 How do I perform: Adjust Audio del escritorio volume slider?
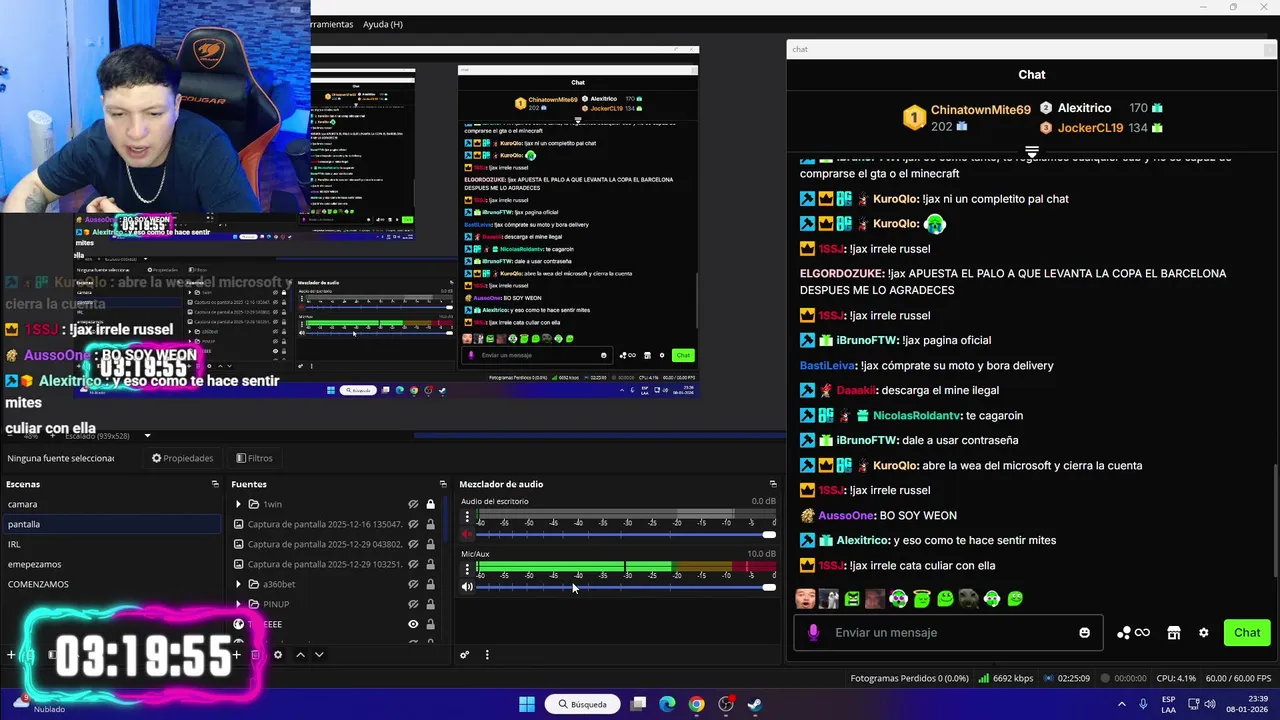(625, 535)
